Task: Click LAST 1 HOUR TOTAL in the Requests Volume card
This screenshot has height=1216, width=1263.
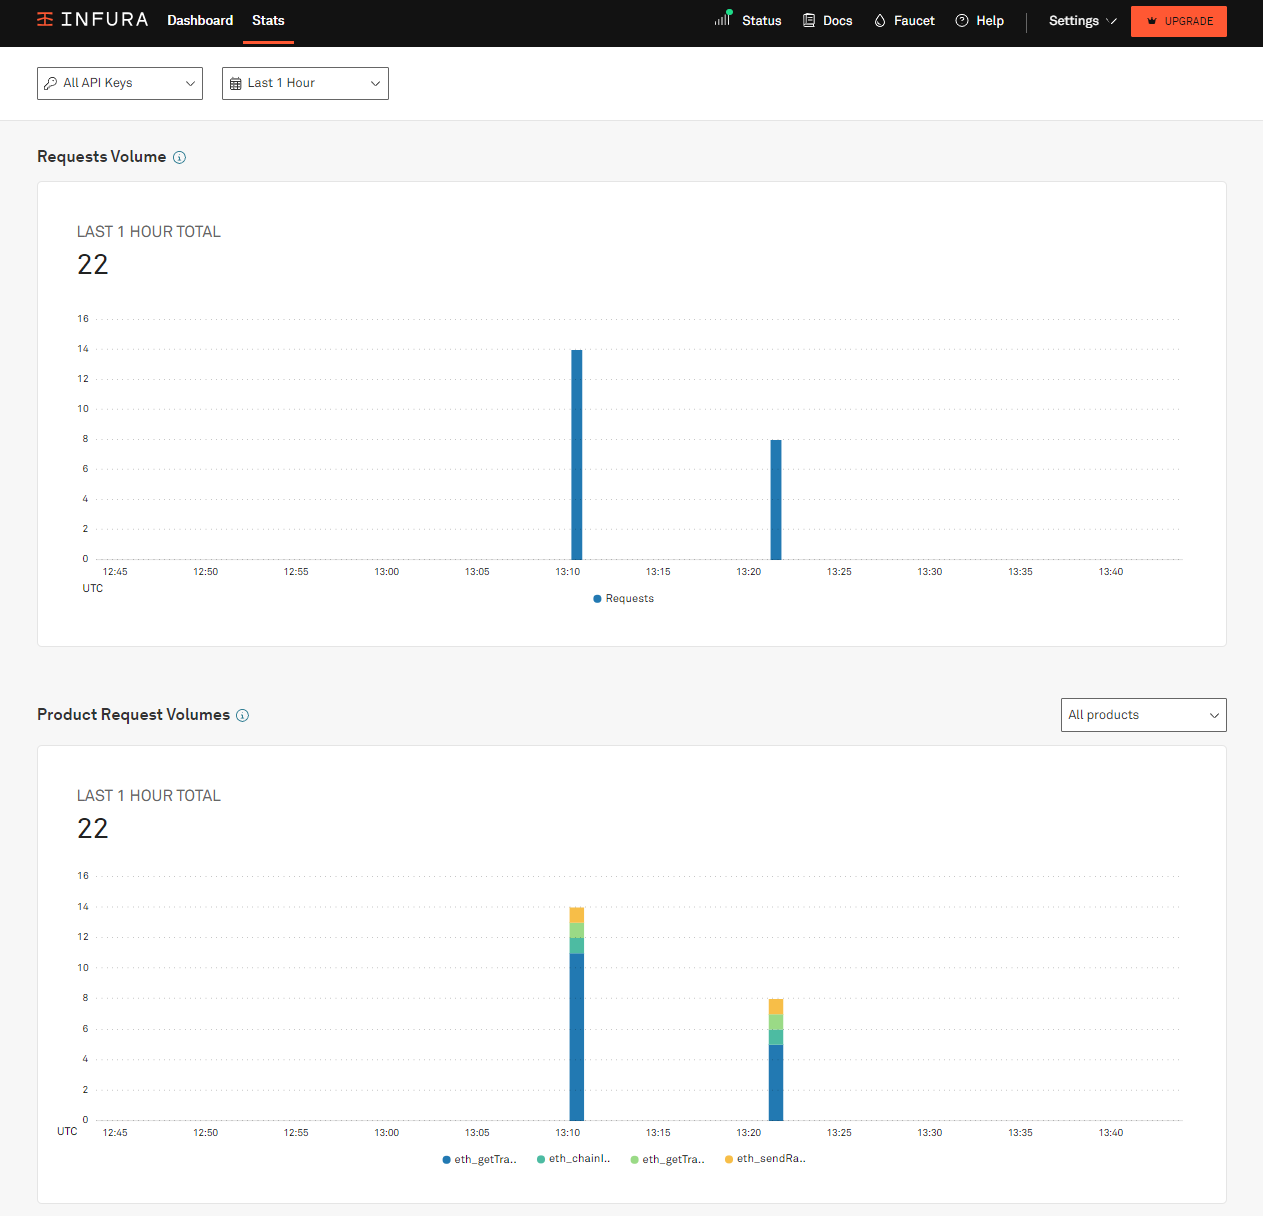Action: (149, 232)
